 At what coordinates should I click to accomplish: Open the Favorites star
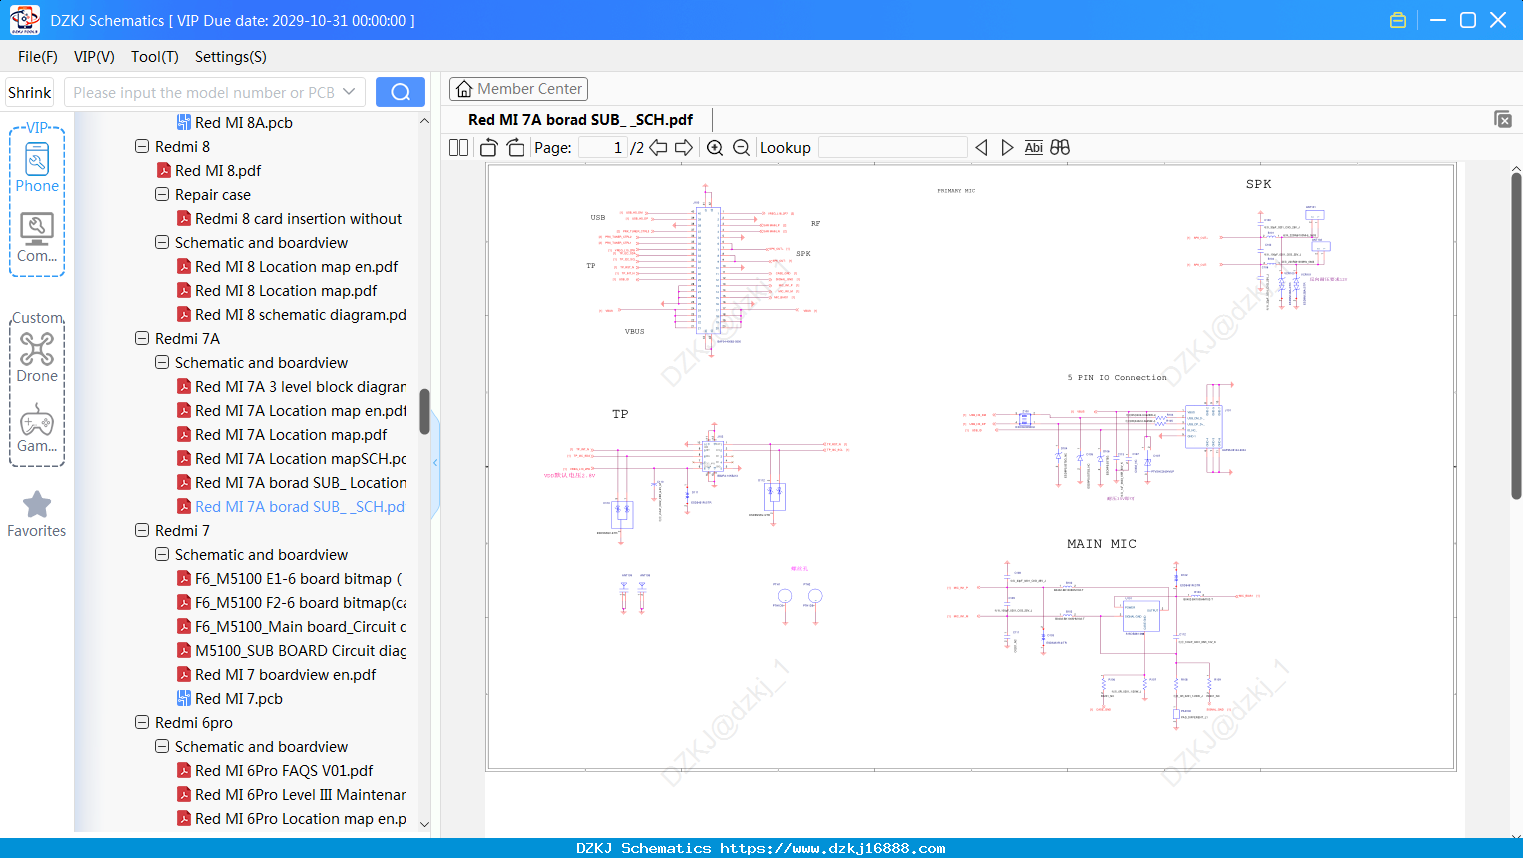[37, 514]
